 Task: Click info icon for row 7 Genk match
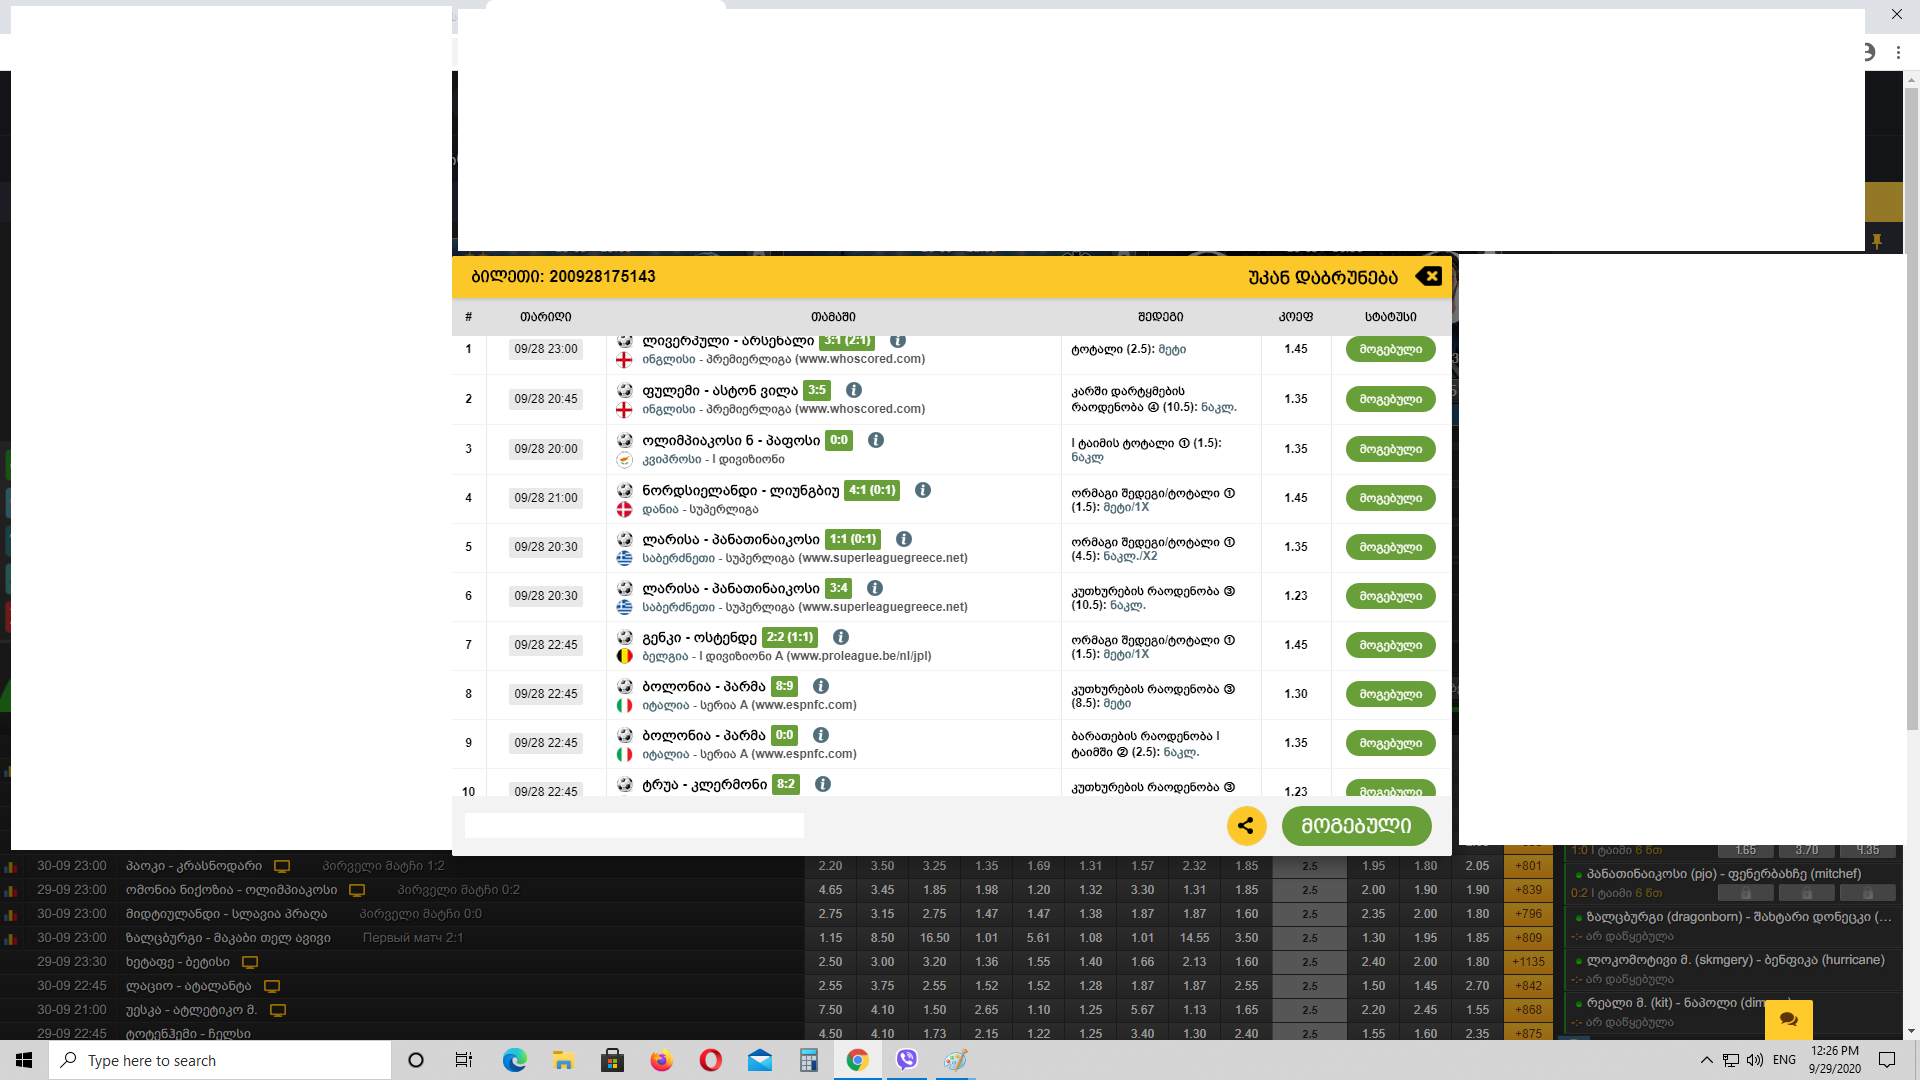click(841, 637)
